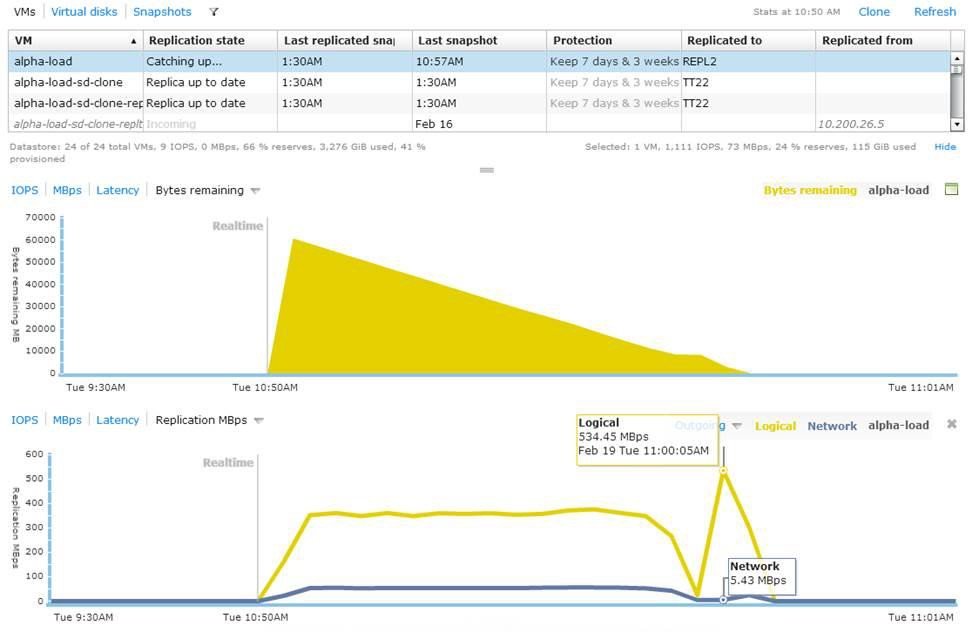Switch to the Snapshots tab
972x632 pixels.
click(162, 12)
